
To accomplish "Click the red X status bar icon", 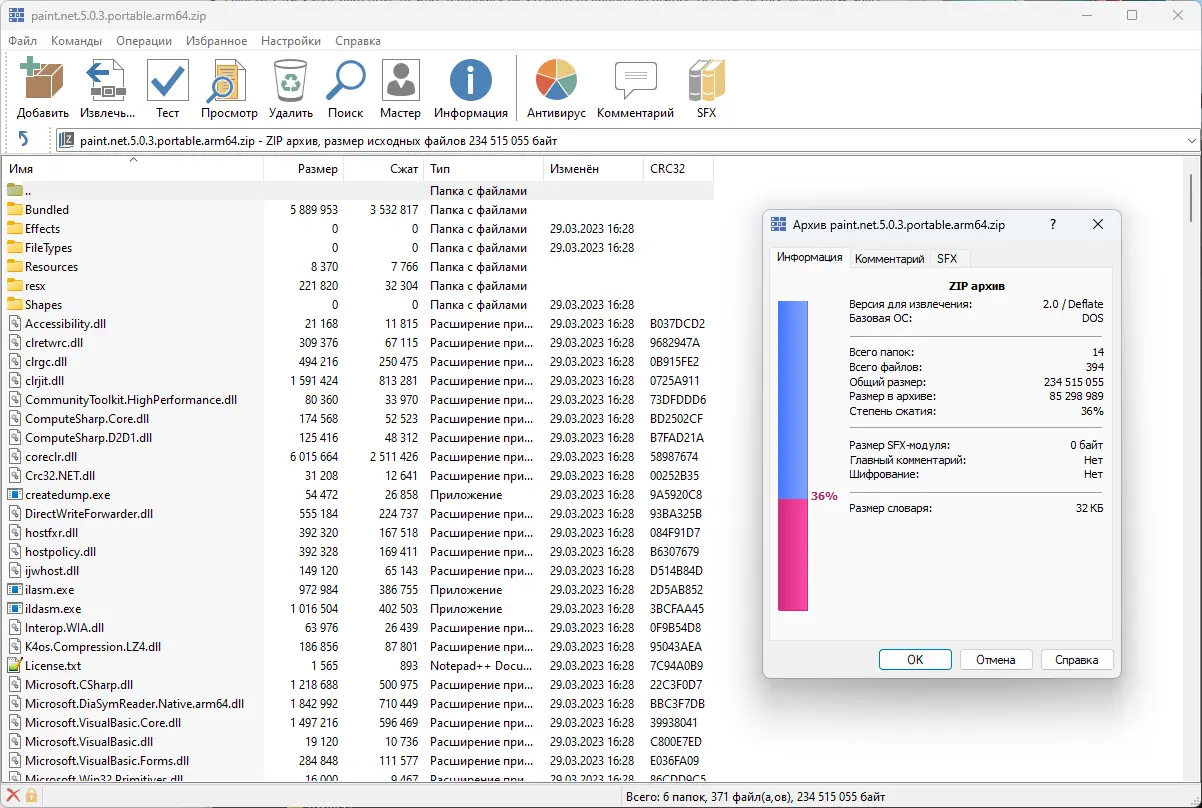I will point(13,796).
